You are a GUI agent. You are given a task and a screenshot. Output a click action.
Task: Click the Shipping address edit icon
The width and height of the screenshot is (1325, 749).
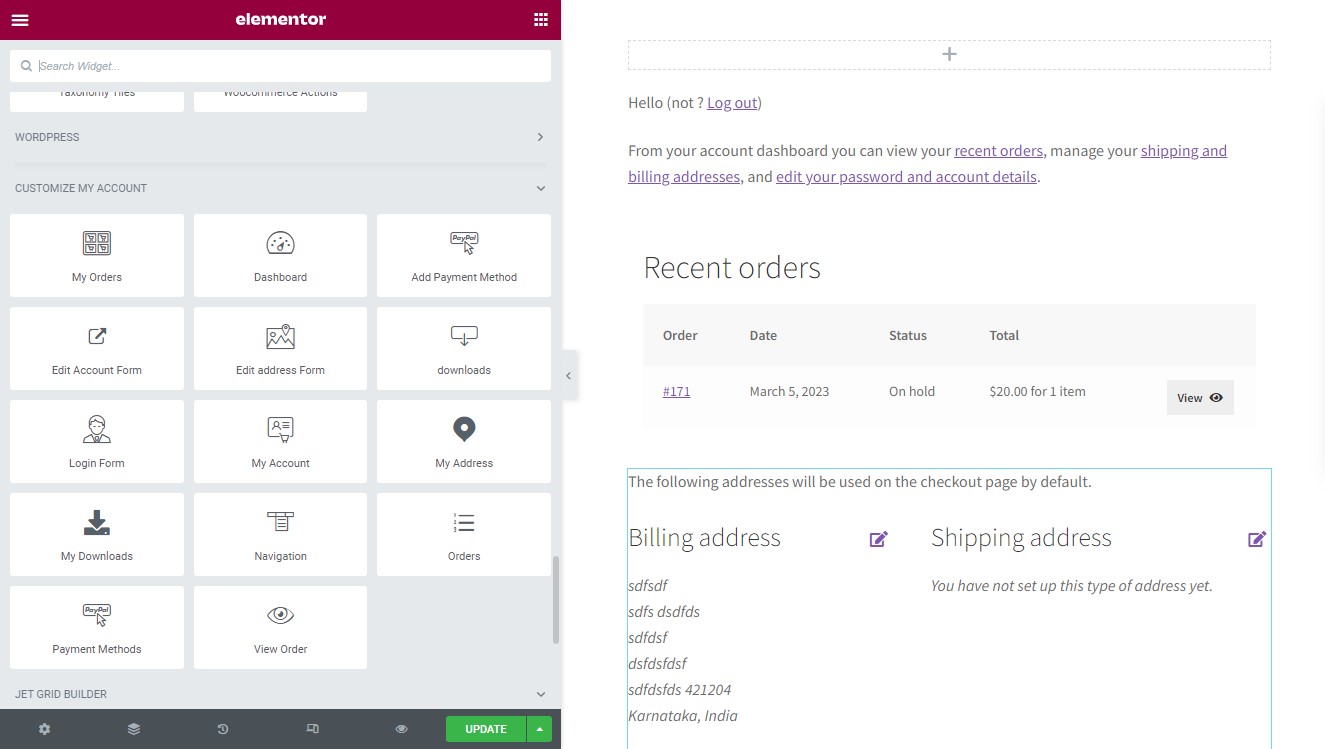[x=1257, y=539]
